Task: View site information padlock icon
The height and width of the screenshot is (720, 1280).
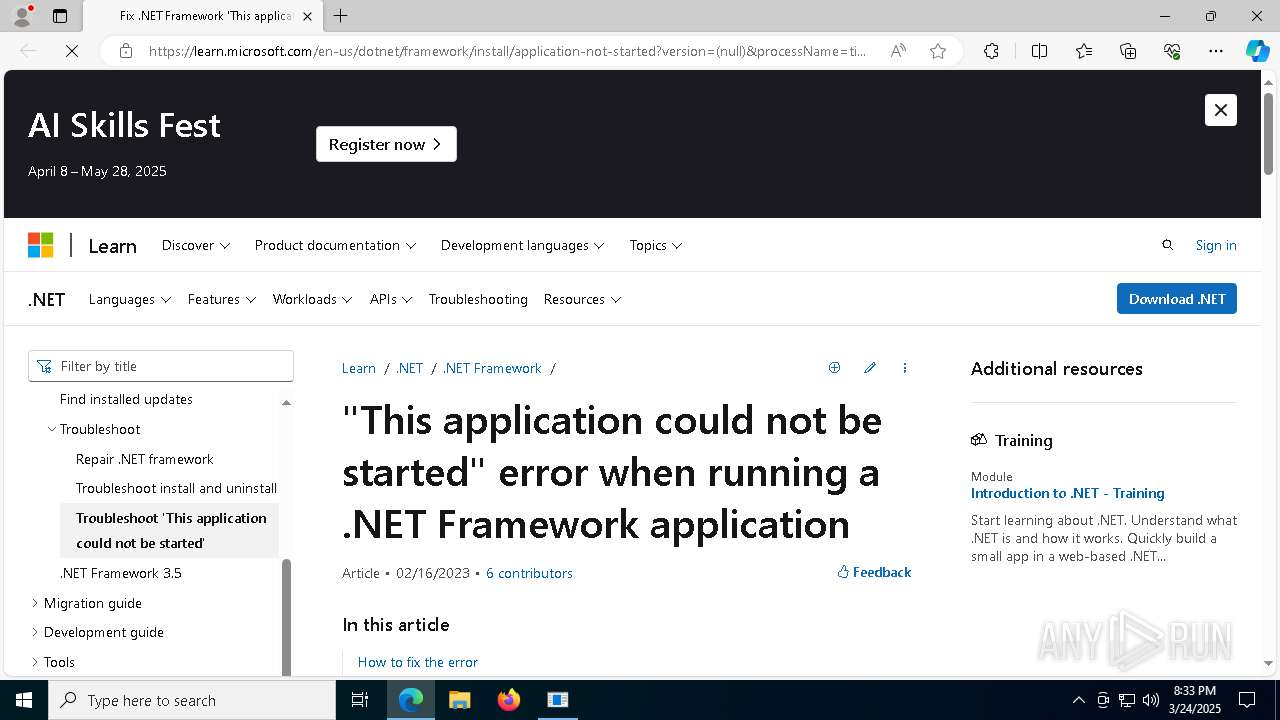Action: (x=126, y=51)
